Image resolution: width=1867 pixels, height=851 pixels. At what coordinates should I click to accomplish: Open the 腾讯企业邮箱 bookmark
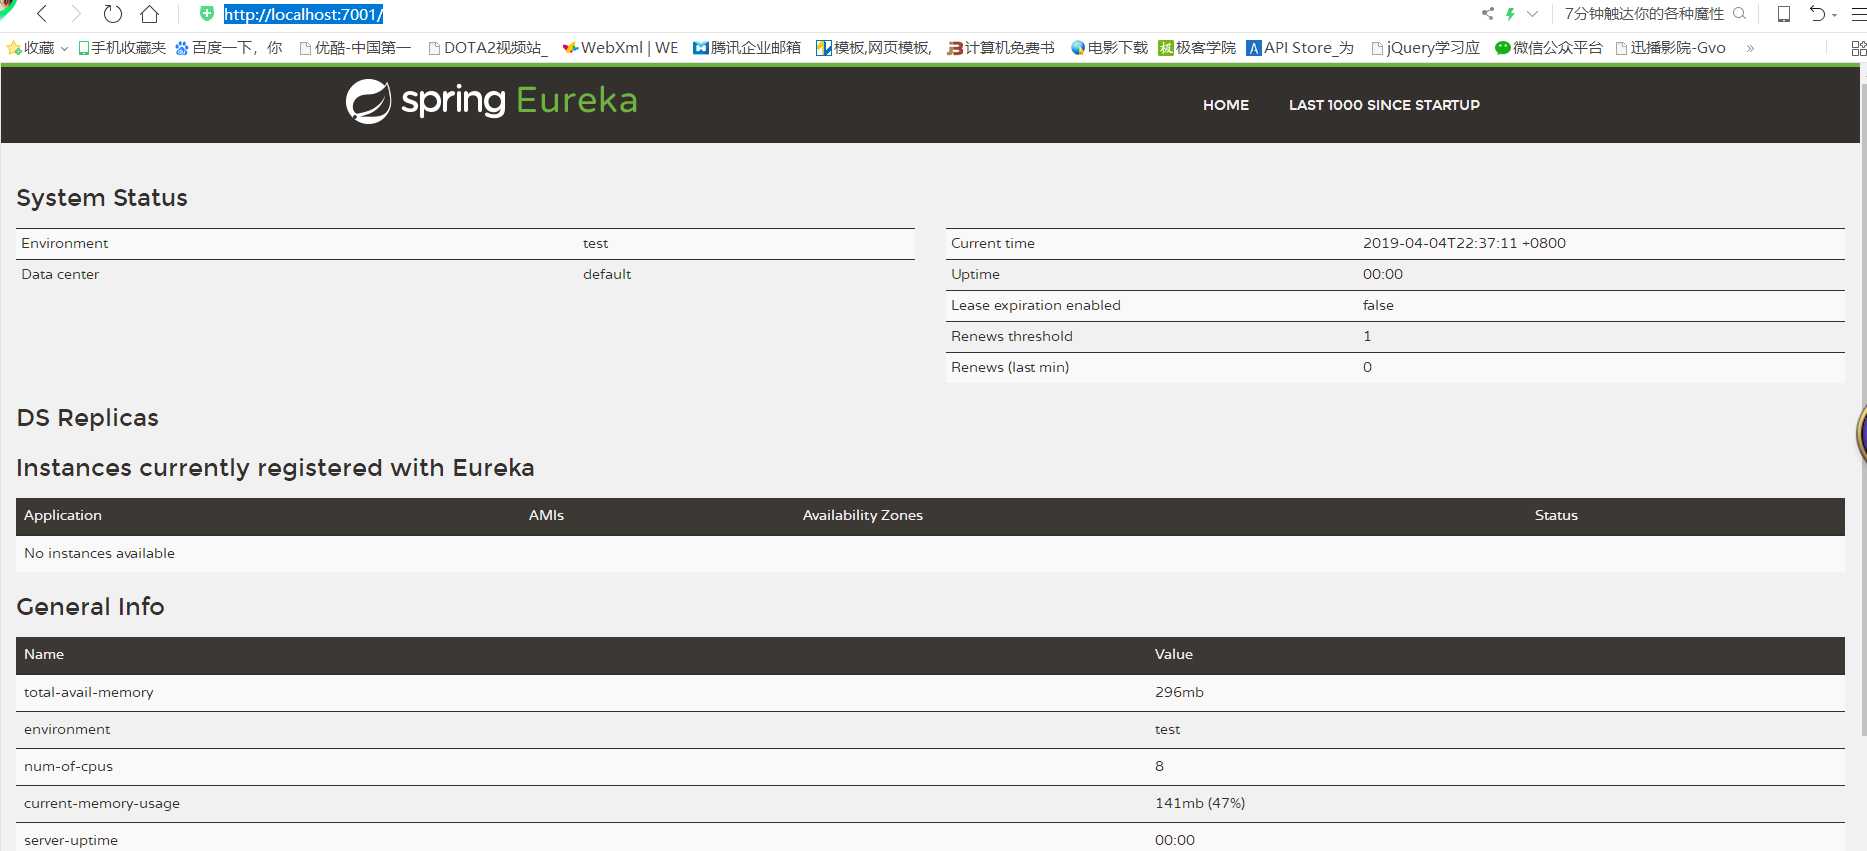coord(747,48)
